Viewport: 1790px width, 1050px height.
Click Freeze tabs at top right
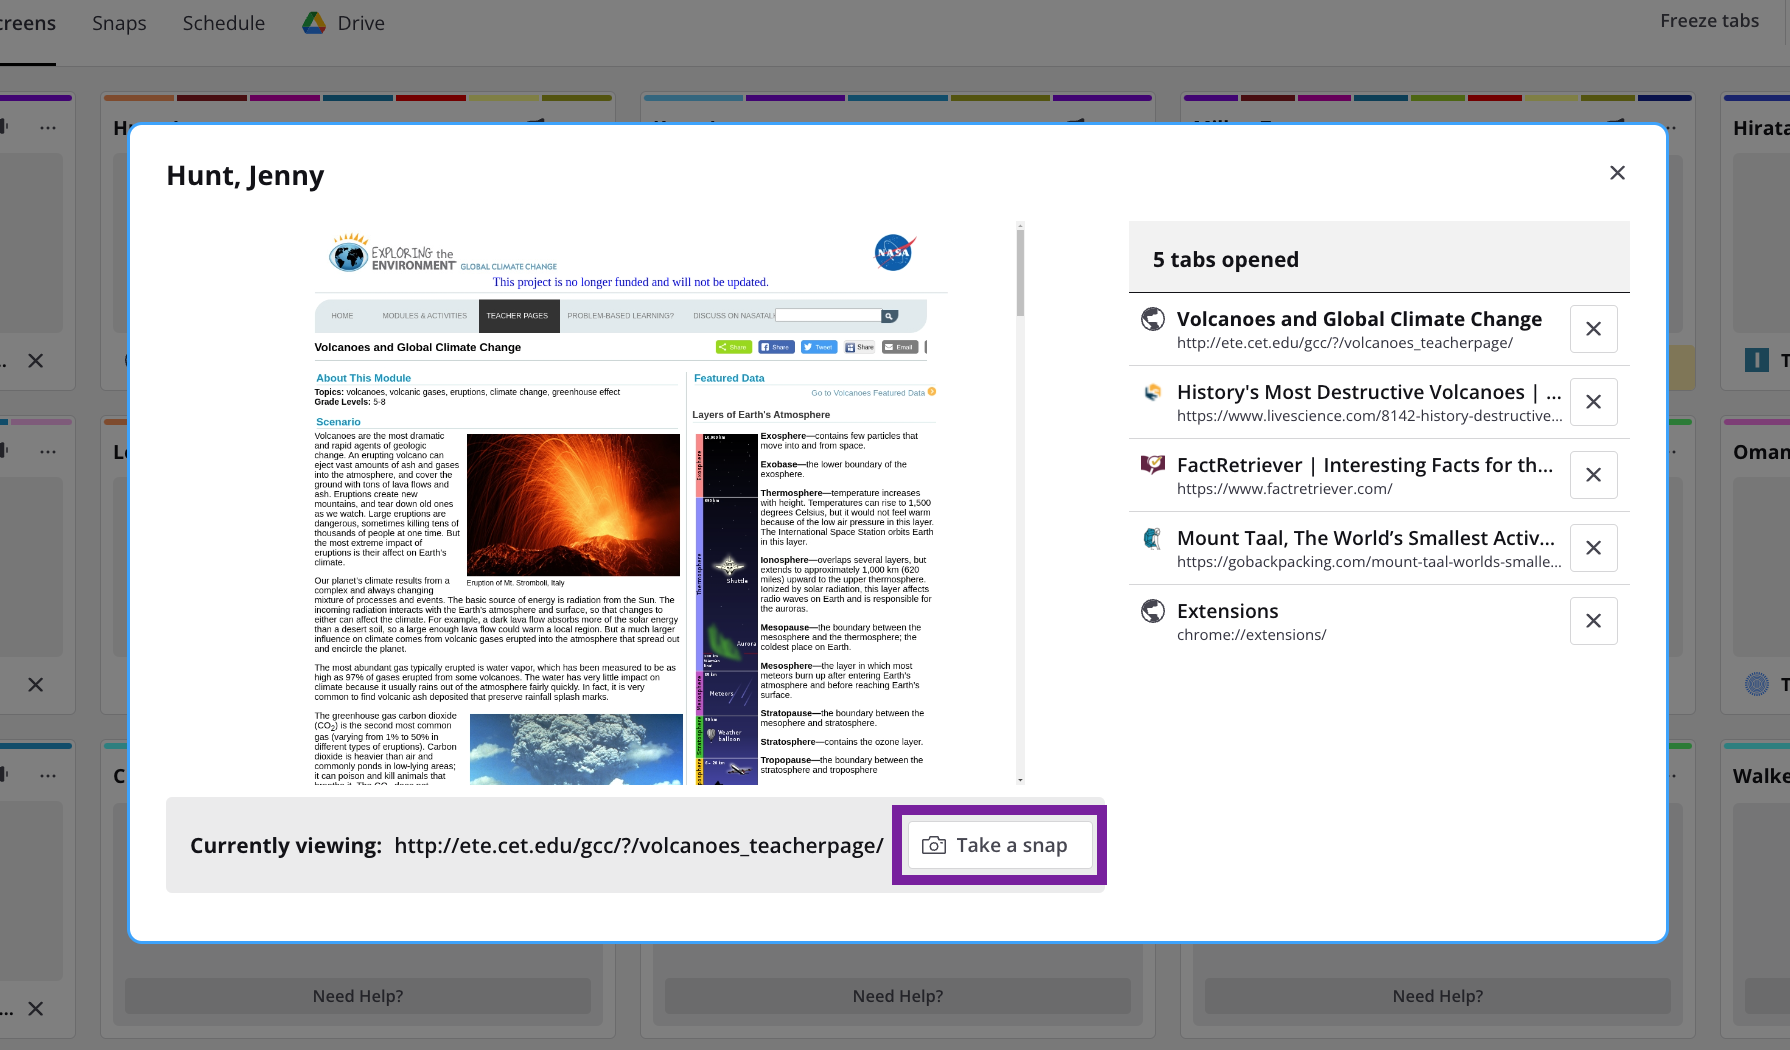point(1708,21)
